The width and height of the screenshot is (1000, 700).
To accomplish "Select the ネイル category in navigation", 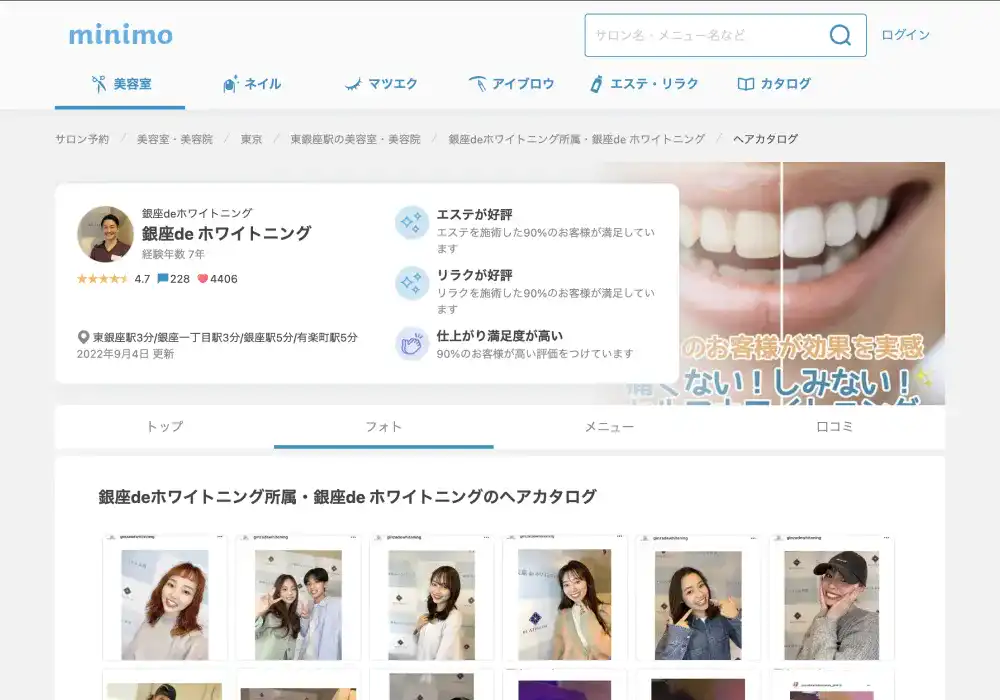I will click(251, 84).
